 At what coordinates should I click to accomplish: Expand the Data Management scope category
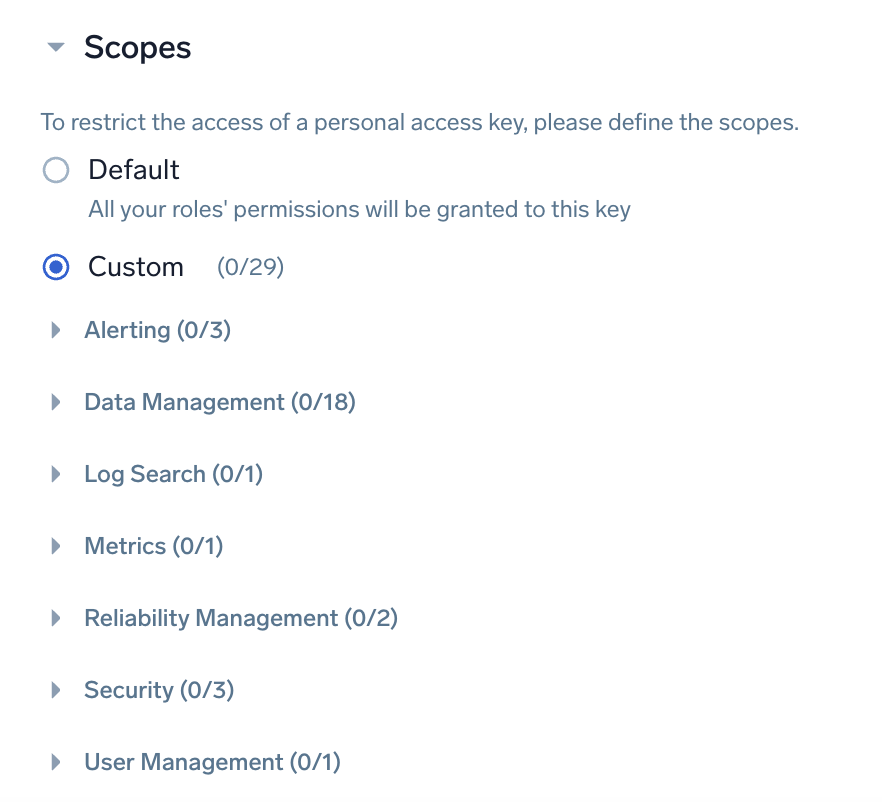[x=56, y=401]
